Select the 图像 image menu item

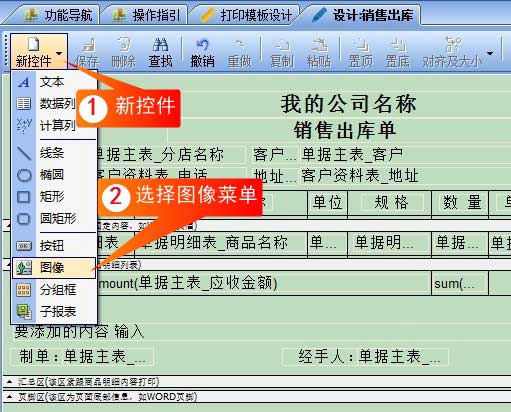(54, 268)
